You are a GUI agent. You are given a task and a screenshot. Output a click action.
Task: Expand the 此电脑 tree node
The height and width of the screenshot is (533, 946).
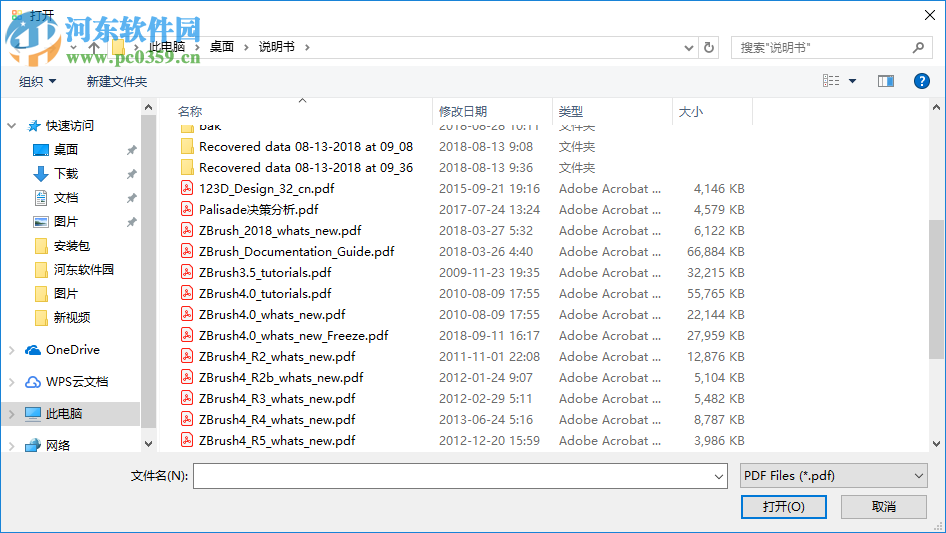pos(11,413)
